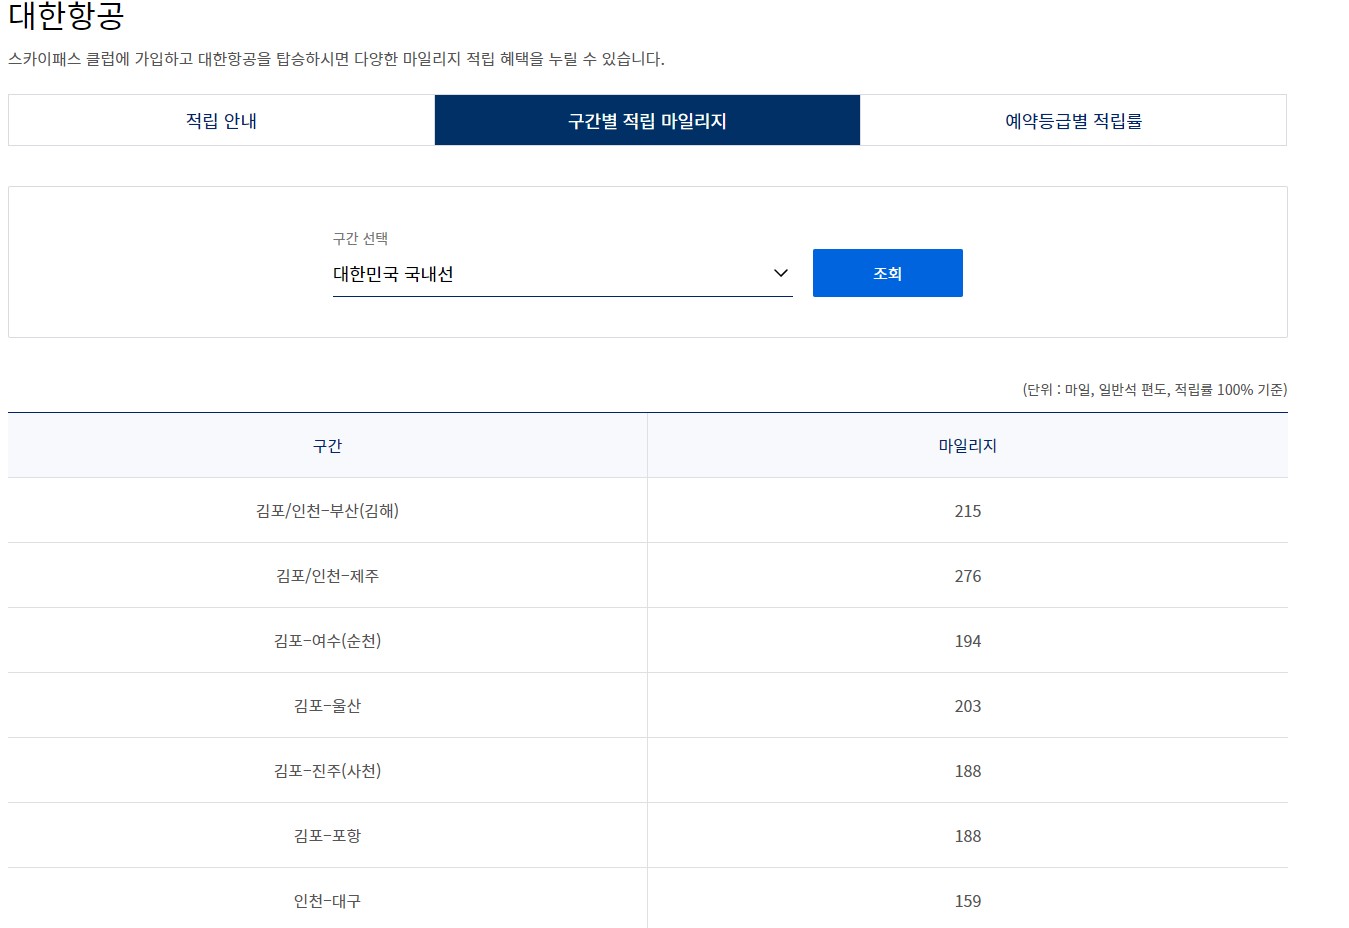Viewport: 1349px width, 928px height.
Task: Click the 대한항공 page heading
Action: tap(66, 16)
